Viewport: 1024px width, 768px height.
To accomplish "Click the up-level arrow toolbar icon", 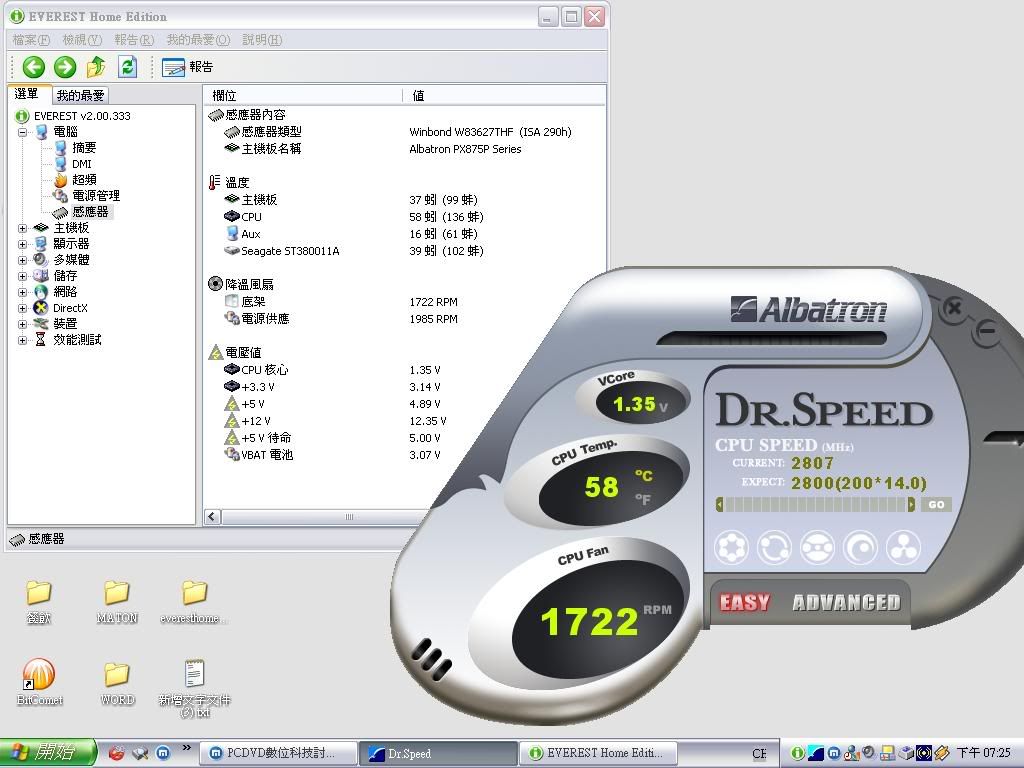I will tap(96, 67).
